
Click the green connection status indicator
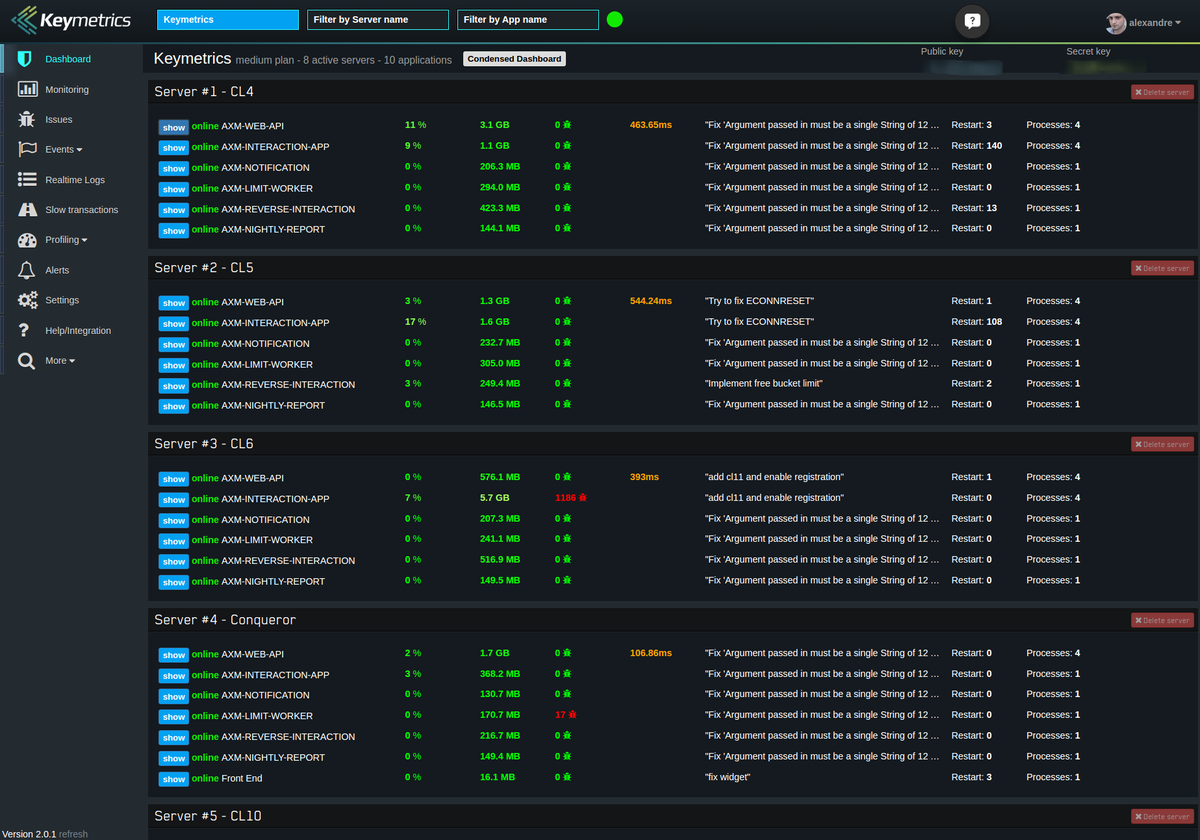[615, 19]
